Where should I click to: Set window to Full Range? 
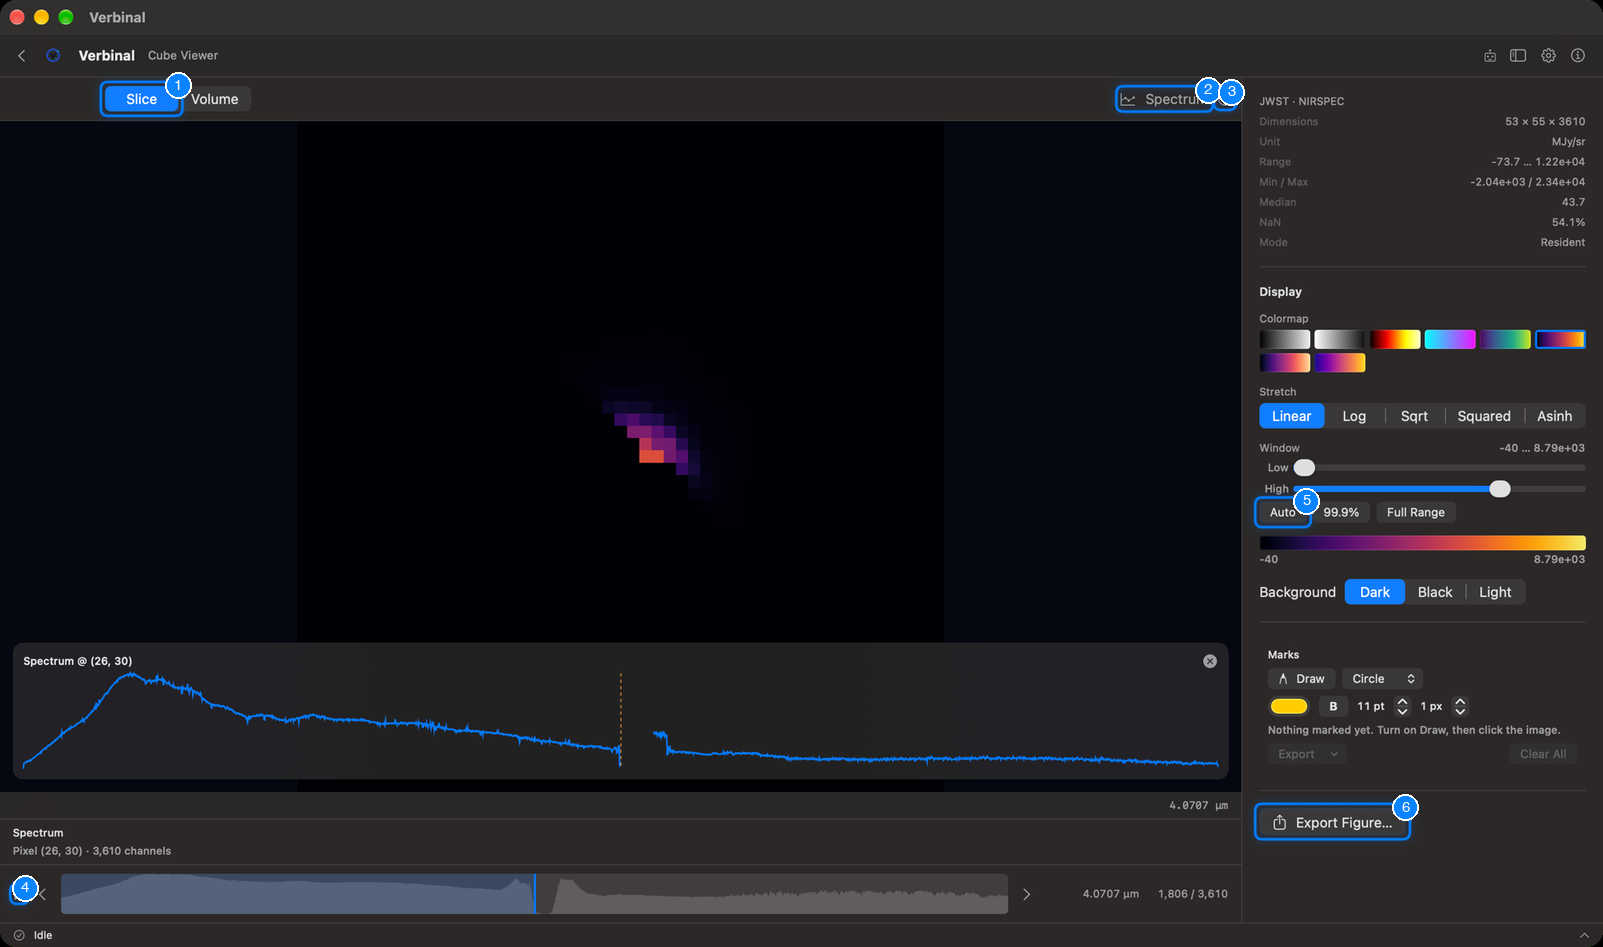click(1415, 512)
